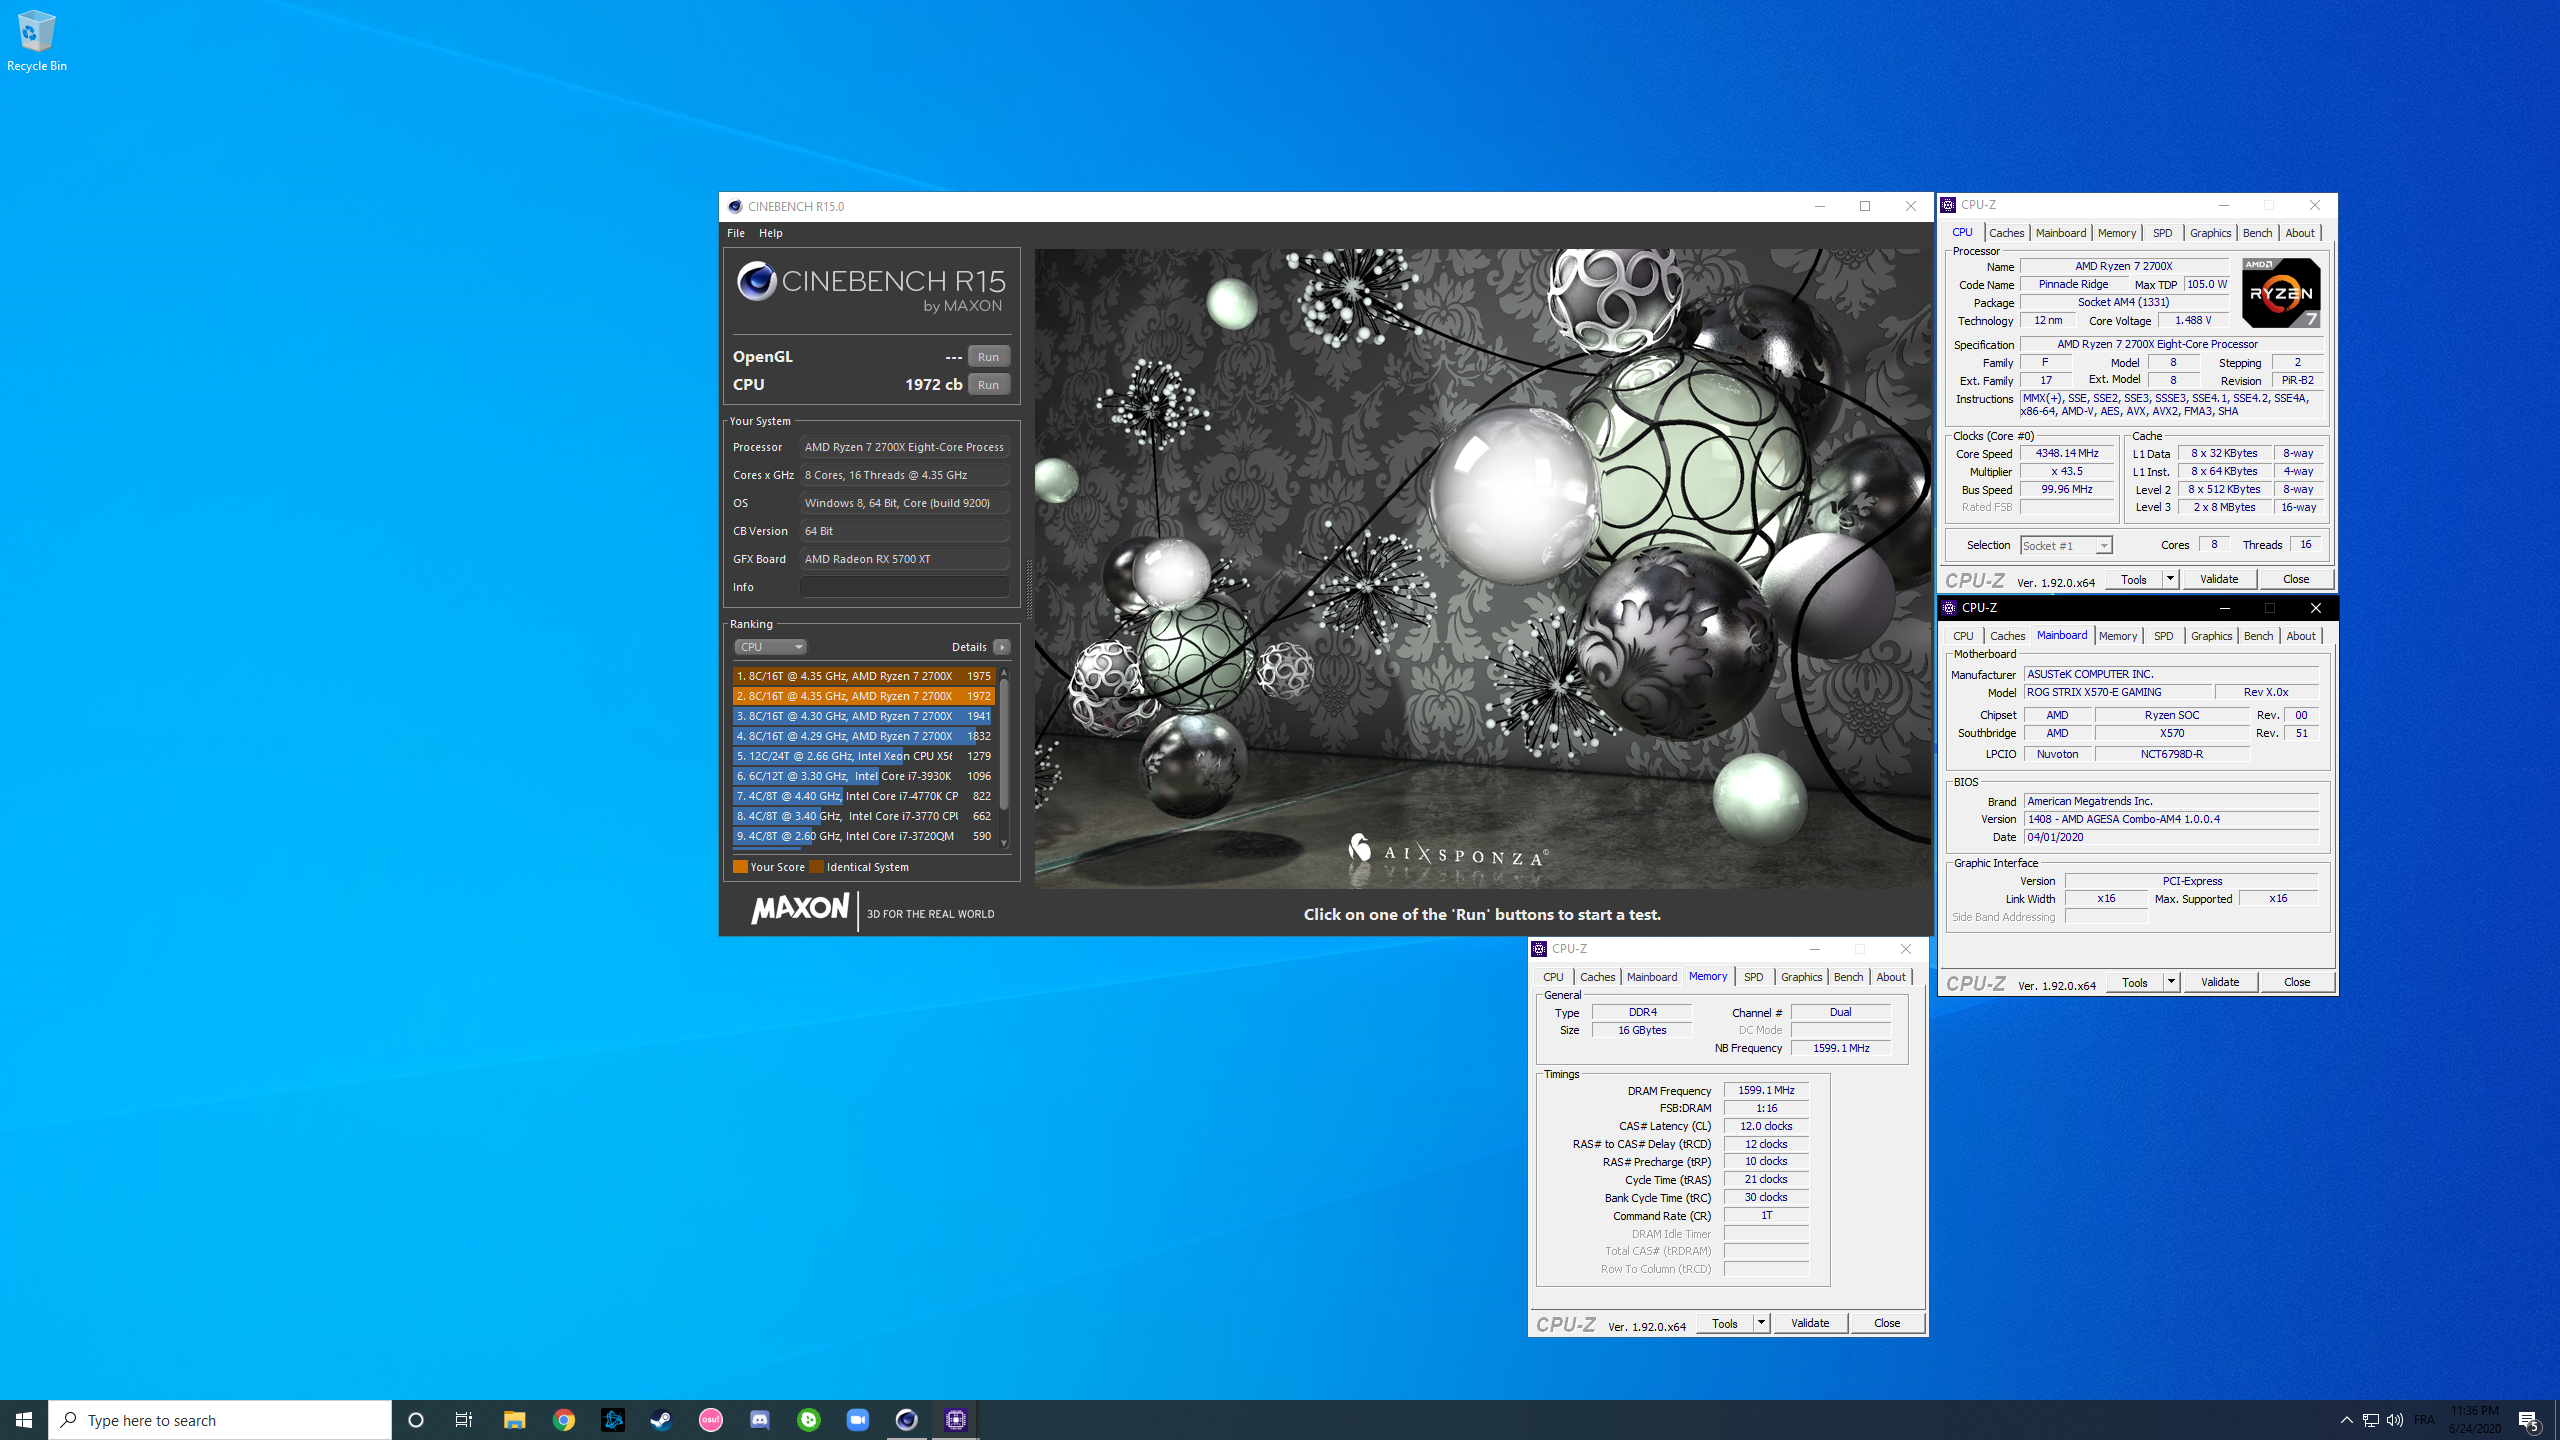This screenshot has height=1440, width=2560.
Task: Open the notification center icon
Action: tap(2529, 1420)
